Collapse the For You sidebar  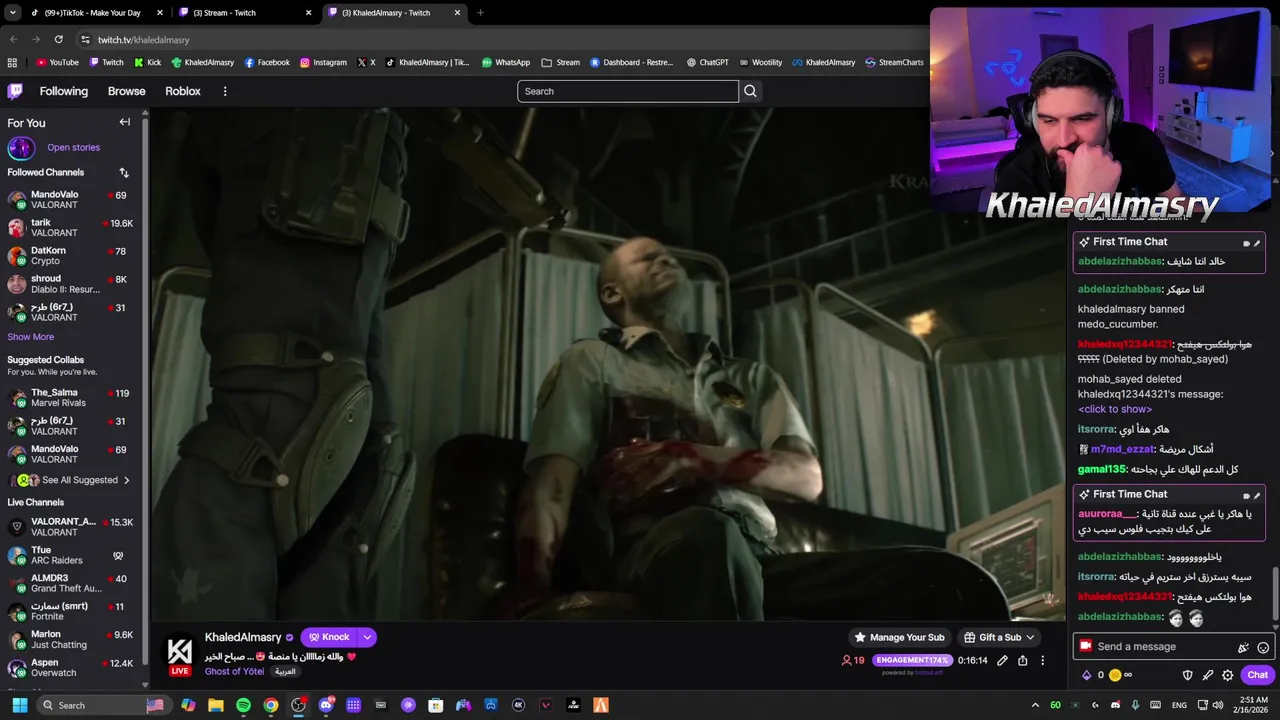click(x=125, y=122)
